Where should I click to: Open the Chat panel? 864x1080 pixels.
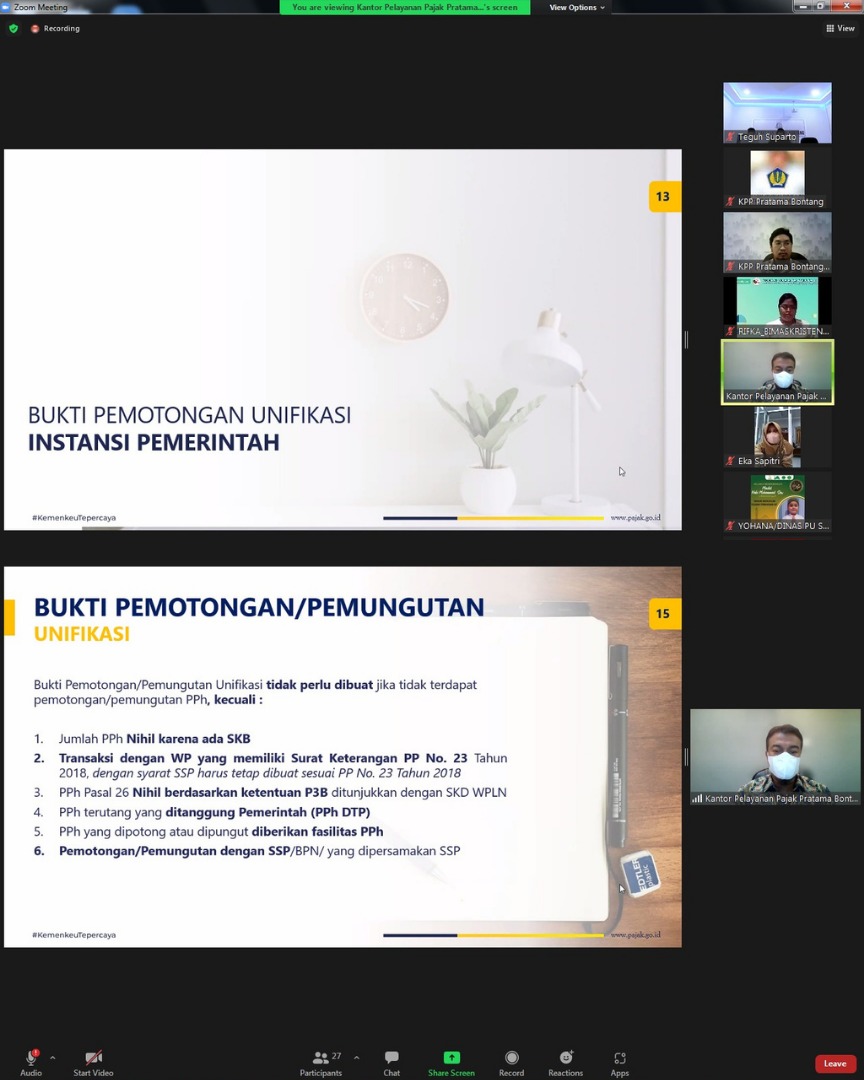pos(391,1062)
